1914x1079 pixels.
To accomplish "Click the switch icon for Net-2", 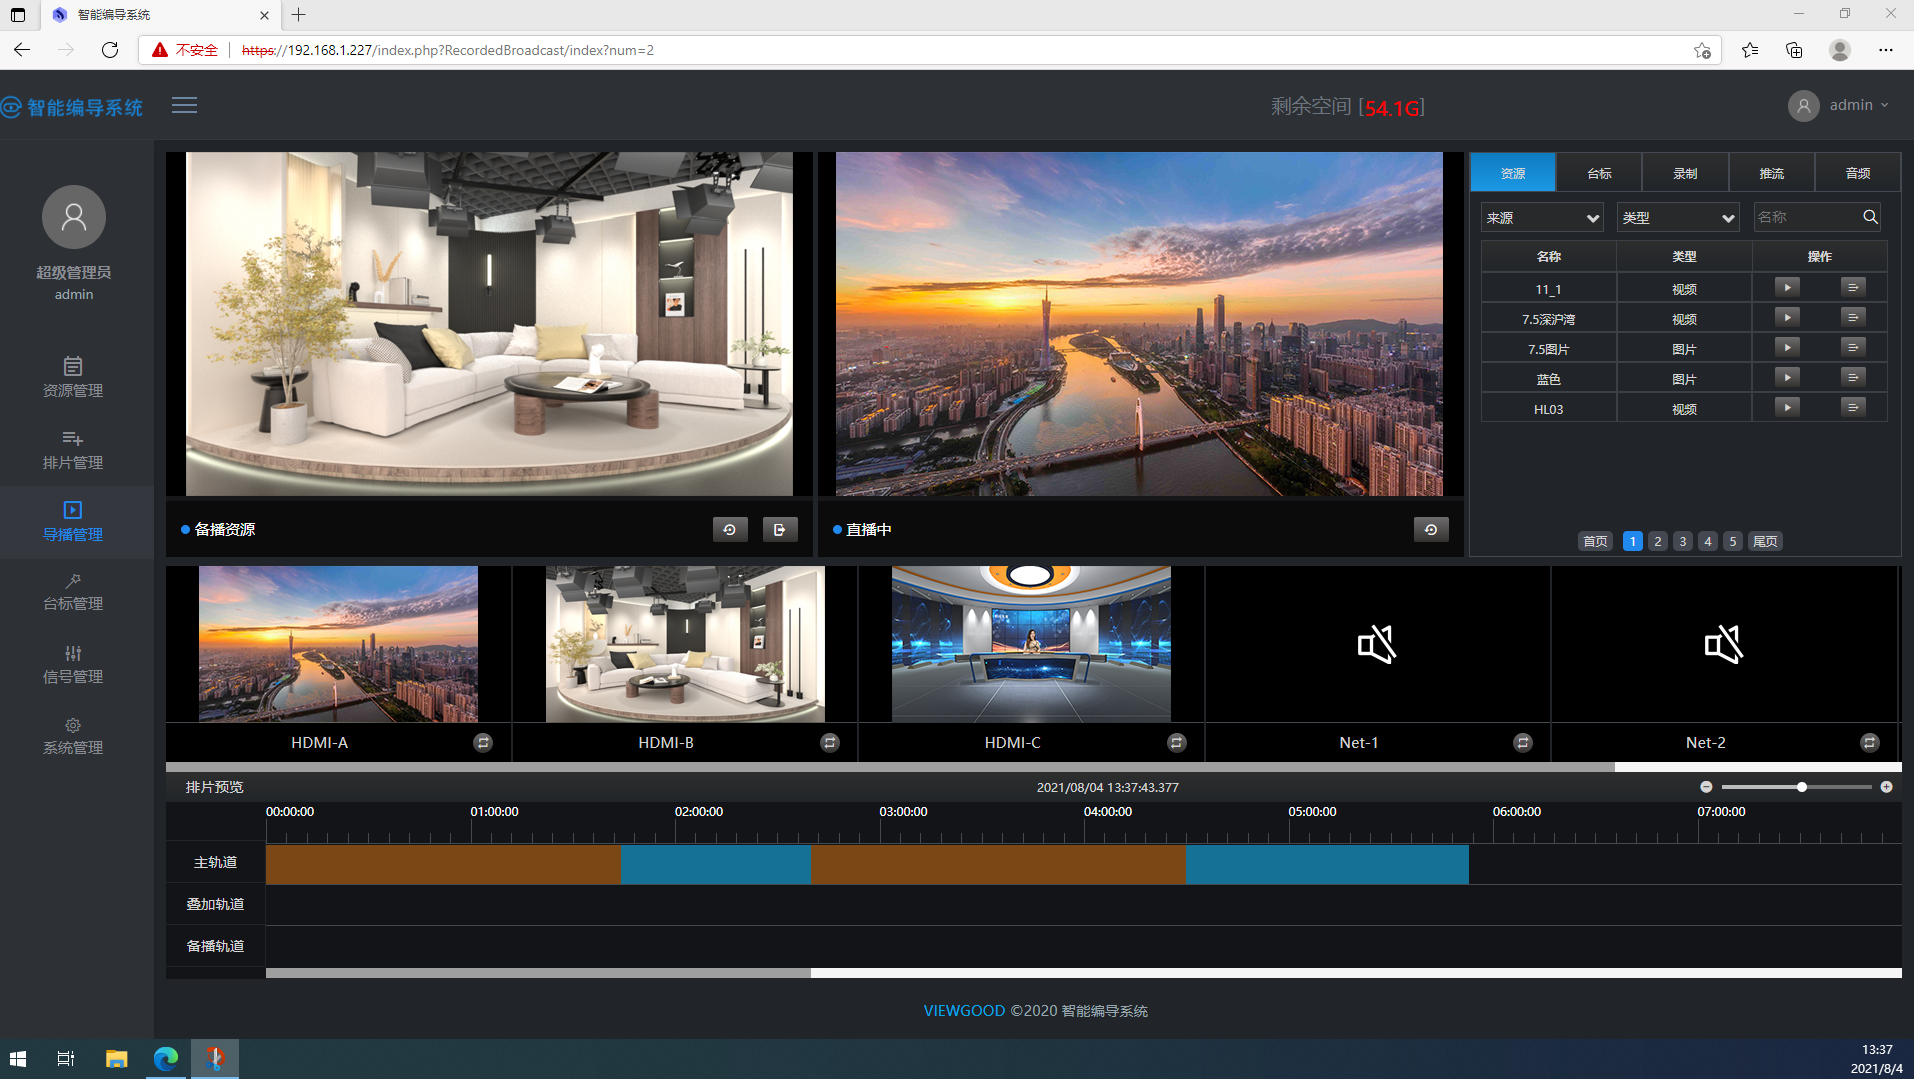I will 1870,743.
